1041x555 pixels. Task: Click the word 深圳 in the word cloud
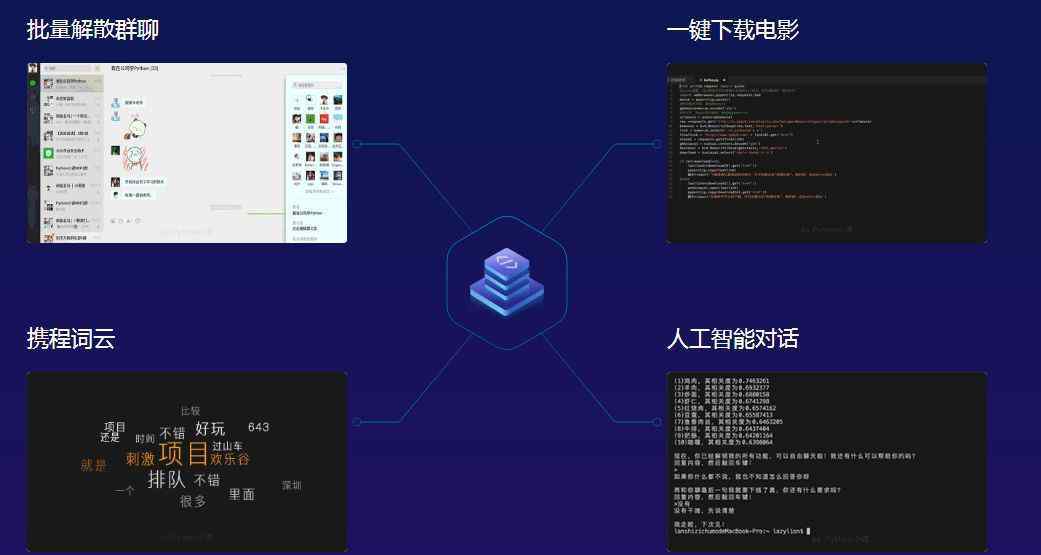291,485
